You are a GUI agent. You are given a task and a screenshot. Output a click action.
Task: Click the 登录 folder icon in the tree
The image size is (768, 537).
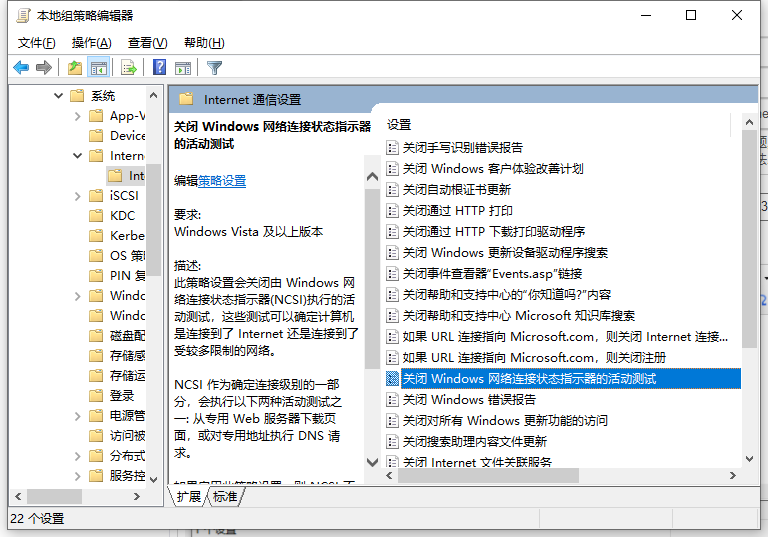[96, 395]
